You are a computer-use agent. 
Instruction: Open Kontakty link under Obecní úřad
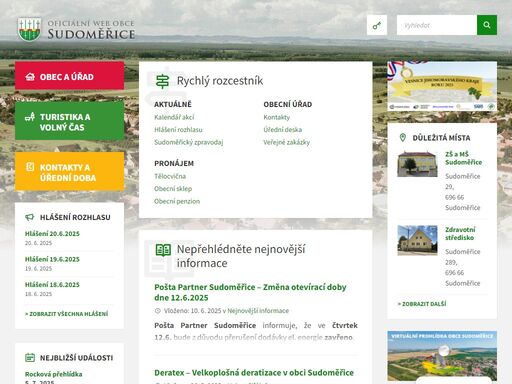[x=277, y=117]
